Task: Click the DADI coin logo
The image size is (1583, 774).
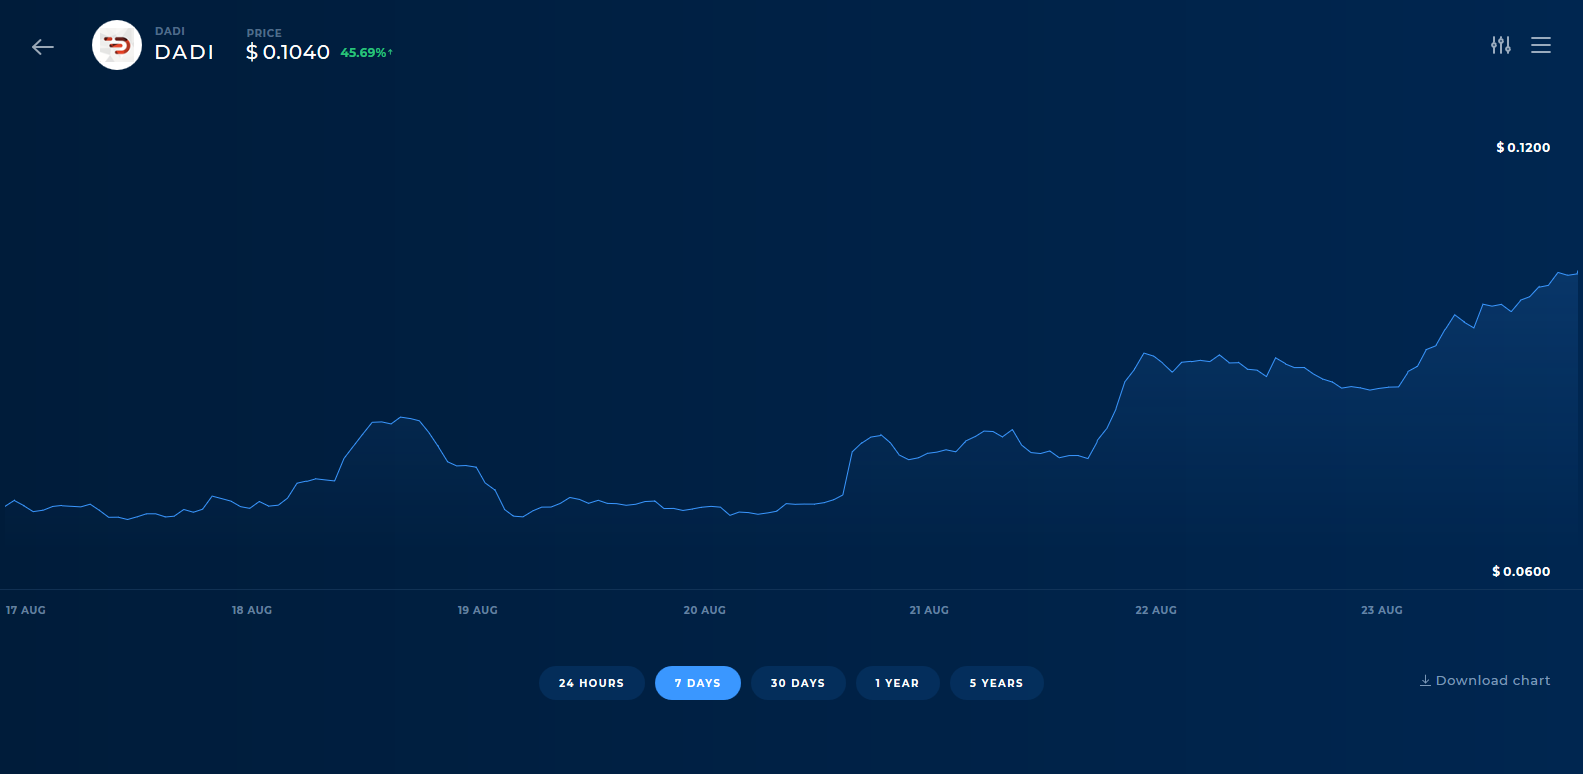Action: pyautogui.click(x=117, y=45)
